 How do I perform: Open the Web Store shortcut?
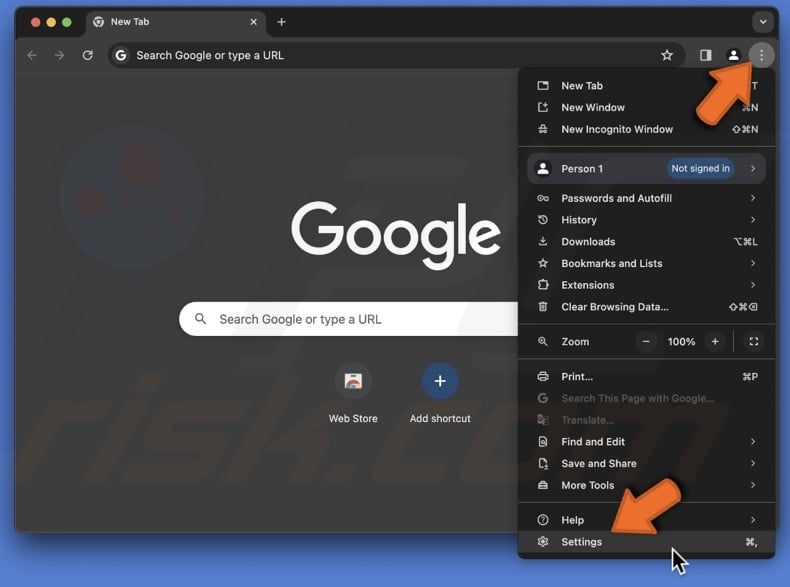353,394
